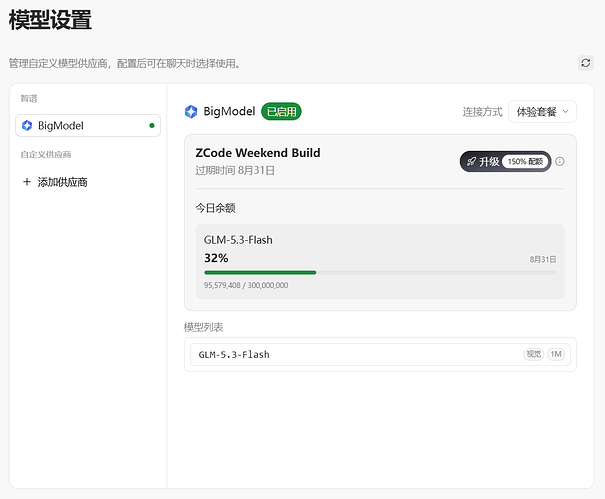
Task: Click the info icon next to upgrade
Action: [559, 161]
